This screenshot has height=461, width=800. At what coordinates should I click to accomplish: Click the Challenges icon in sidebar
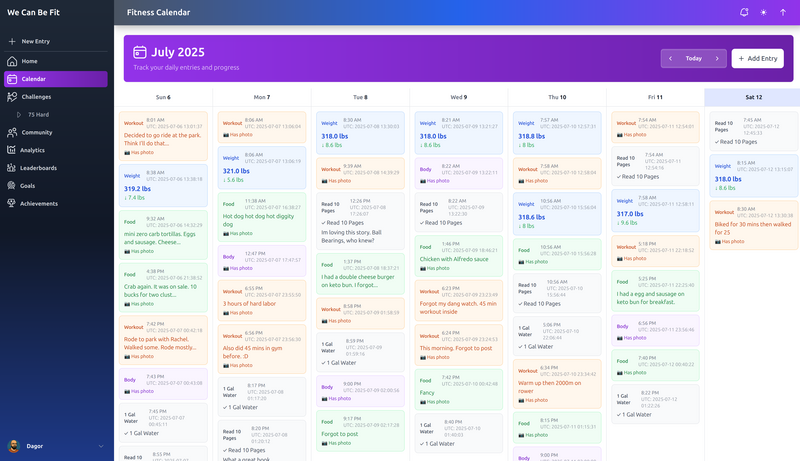pyautogui.click(x=12, y=97)
